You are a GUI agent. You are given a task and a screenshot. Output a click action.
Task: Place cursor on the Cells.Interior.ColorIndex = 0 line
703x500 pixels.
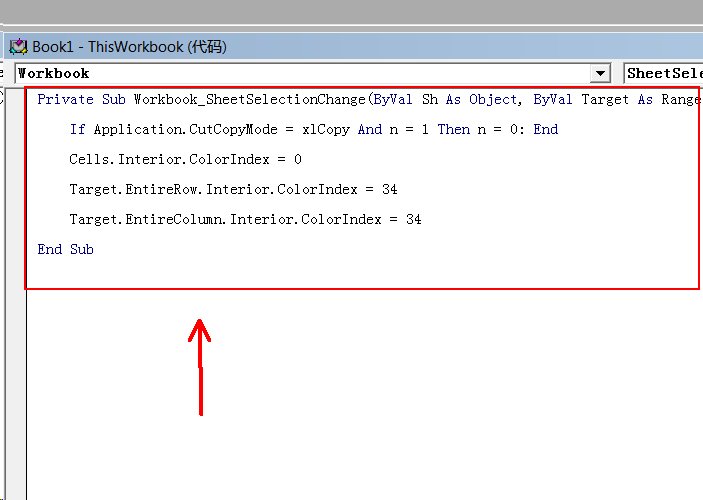click(x=185, y=159)
